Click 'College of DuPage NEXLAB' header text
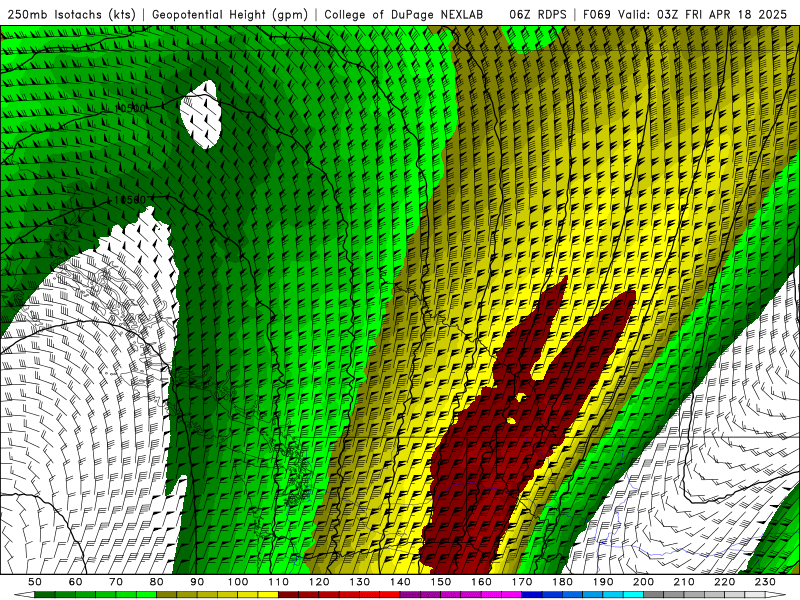 404,14
